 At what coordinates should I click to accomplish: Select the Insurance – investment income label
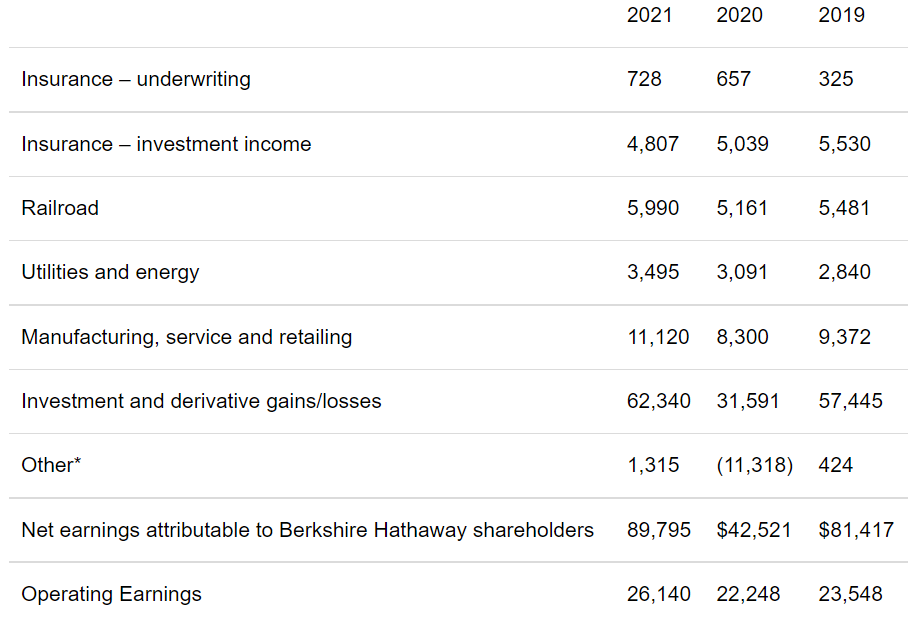tap(166, 144)
